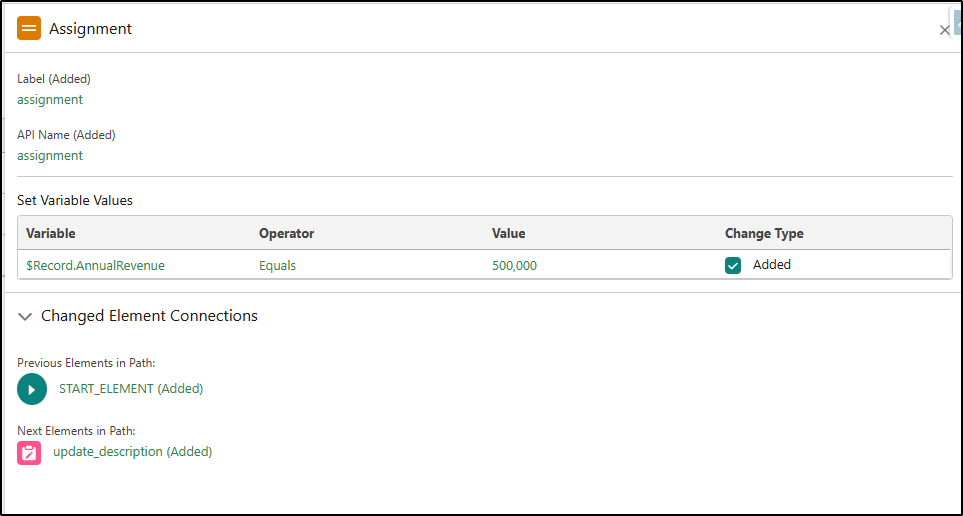Click the Assignment panel title text
The height and width of the screenshot is (516, 963).
coord(90,29)
